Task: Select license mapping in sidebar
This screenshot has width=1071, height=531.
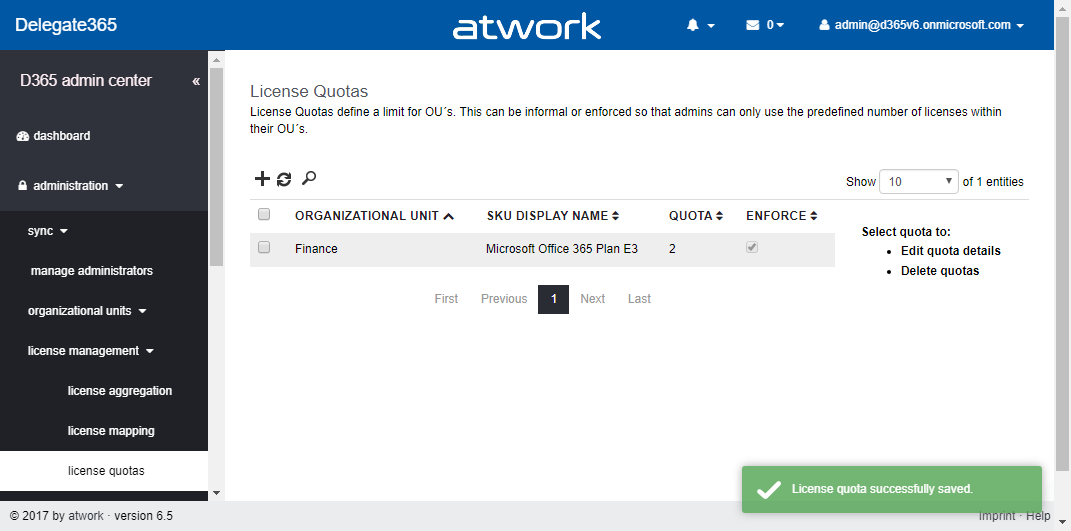Action: click(111, 431)
